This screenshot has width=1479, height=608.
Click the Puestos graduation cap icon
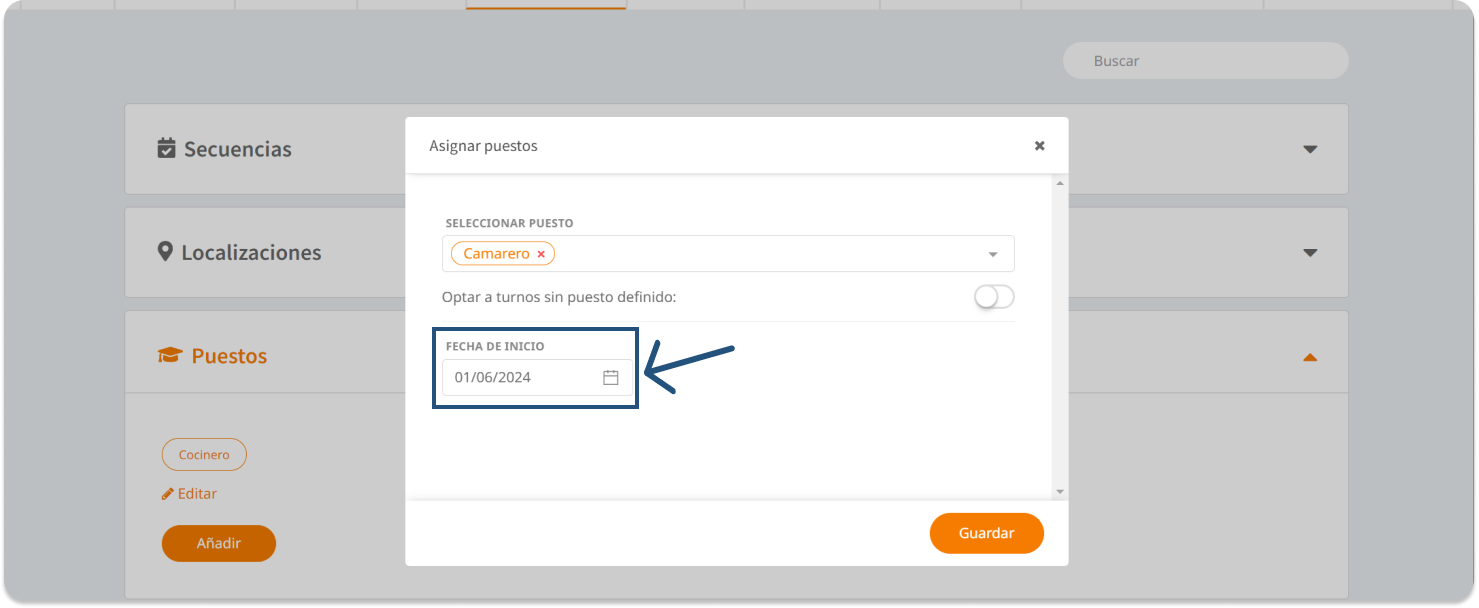point(170,355)
